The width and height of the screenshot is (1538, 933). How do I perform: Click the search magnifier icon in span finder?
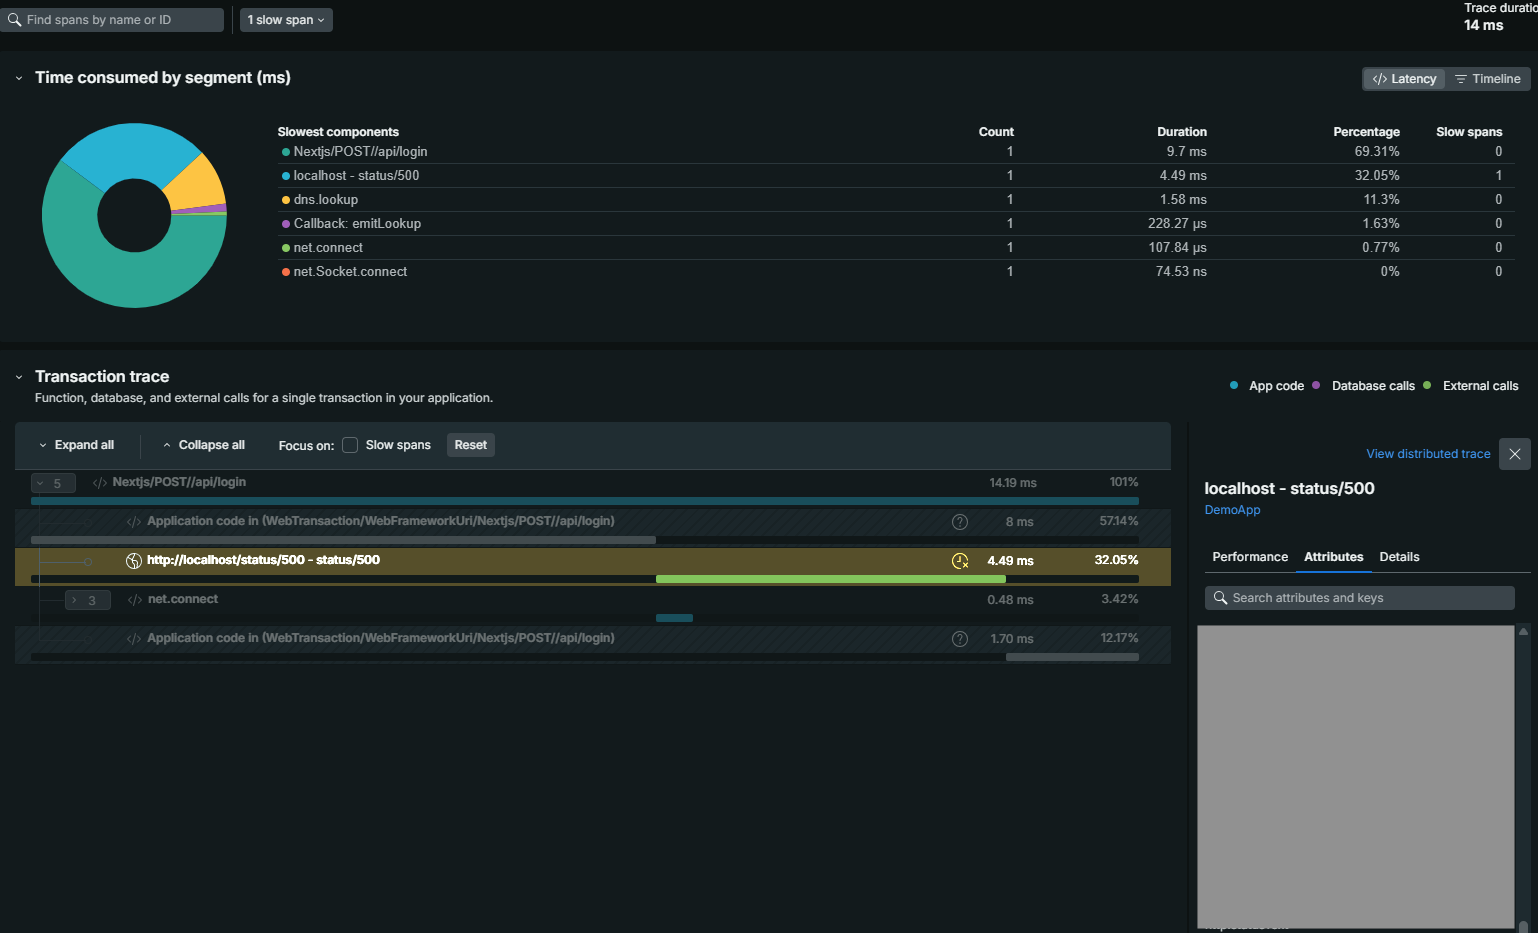pos(14,20)
